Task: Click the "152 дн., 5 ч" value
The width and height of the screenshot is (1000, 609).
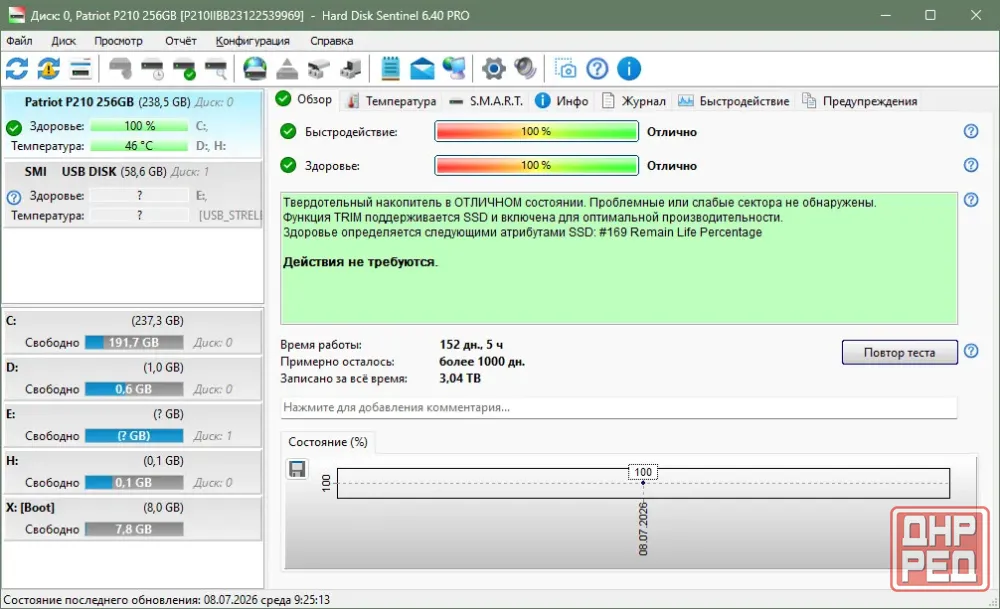Action: (471, 344)
